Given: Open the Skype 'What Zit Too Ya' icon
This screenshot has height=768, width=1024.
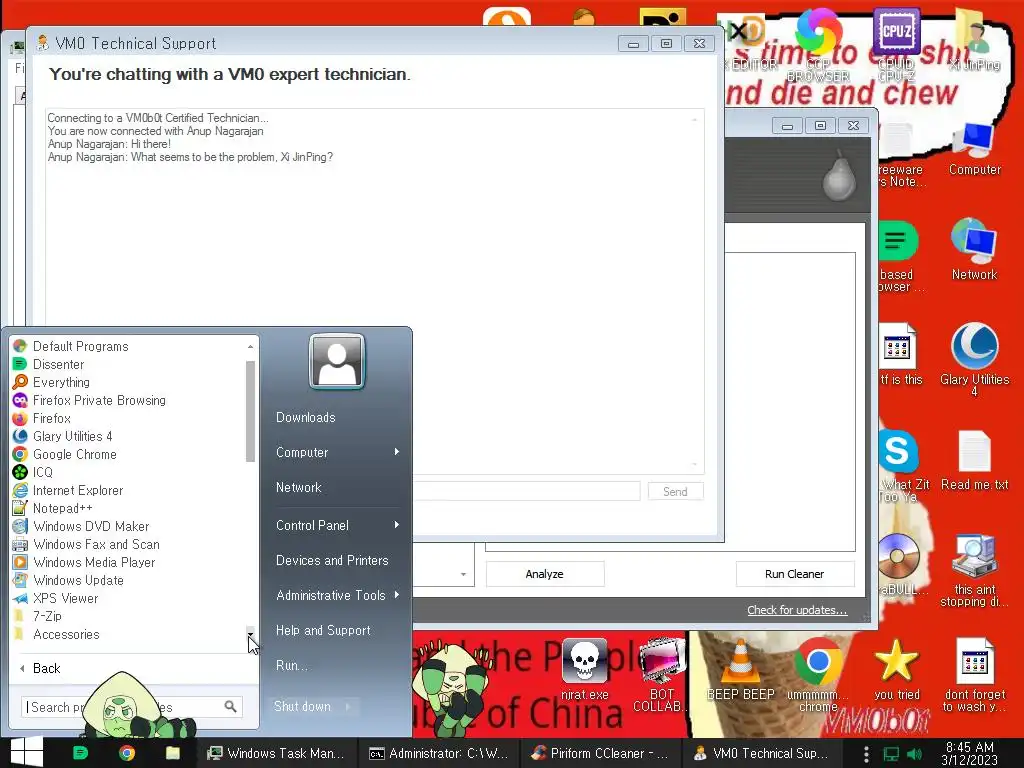Looking at the screenshot, I should click(x=900, y=466).
